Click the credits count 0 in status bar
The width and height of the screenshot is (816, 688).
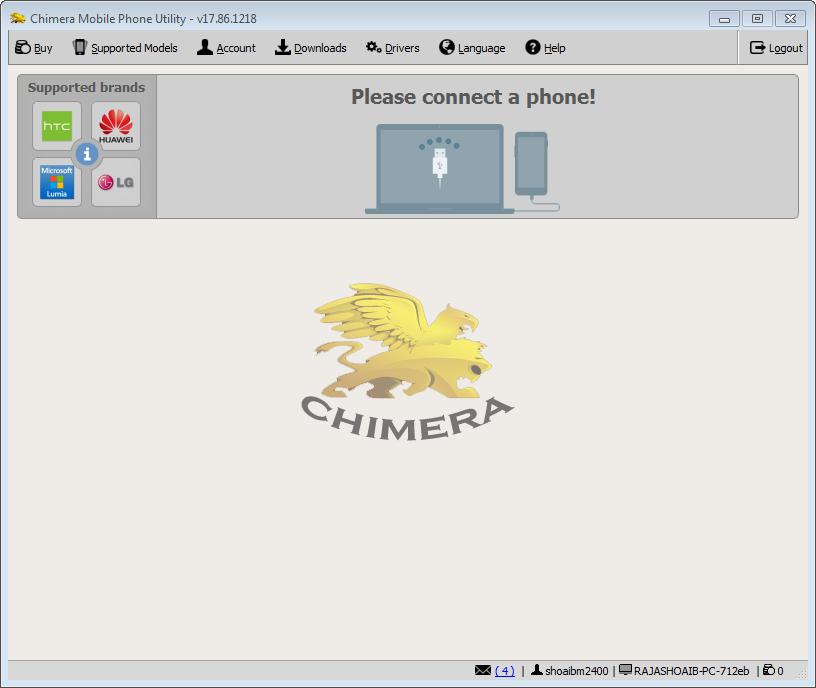(x=780, y=671)
